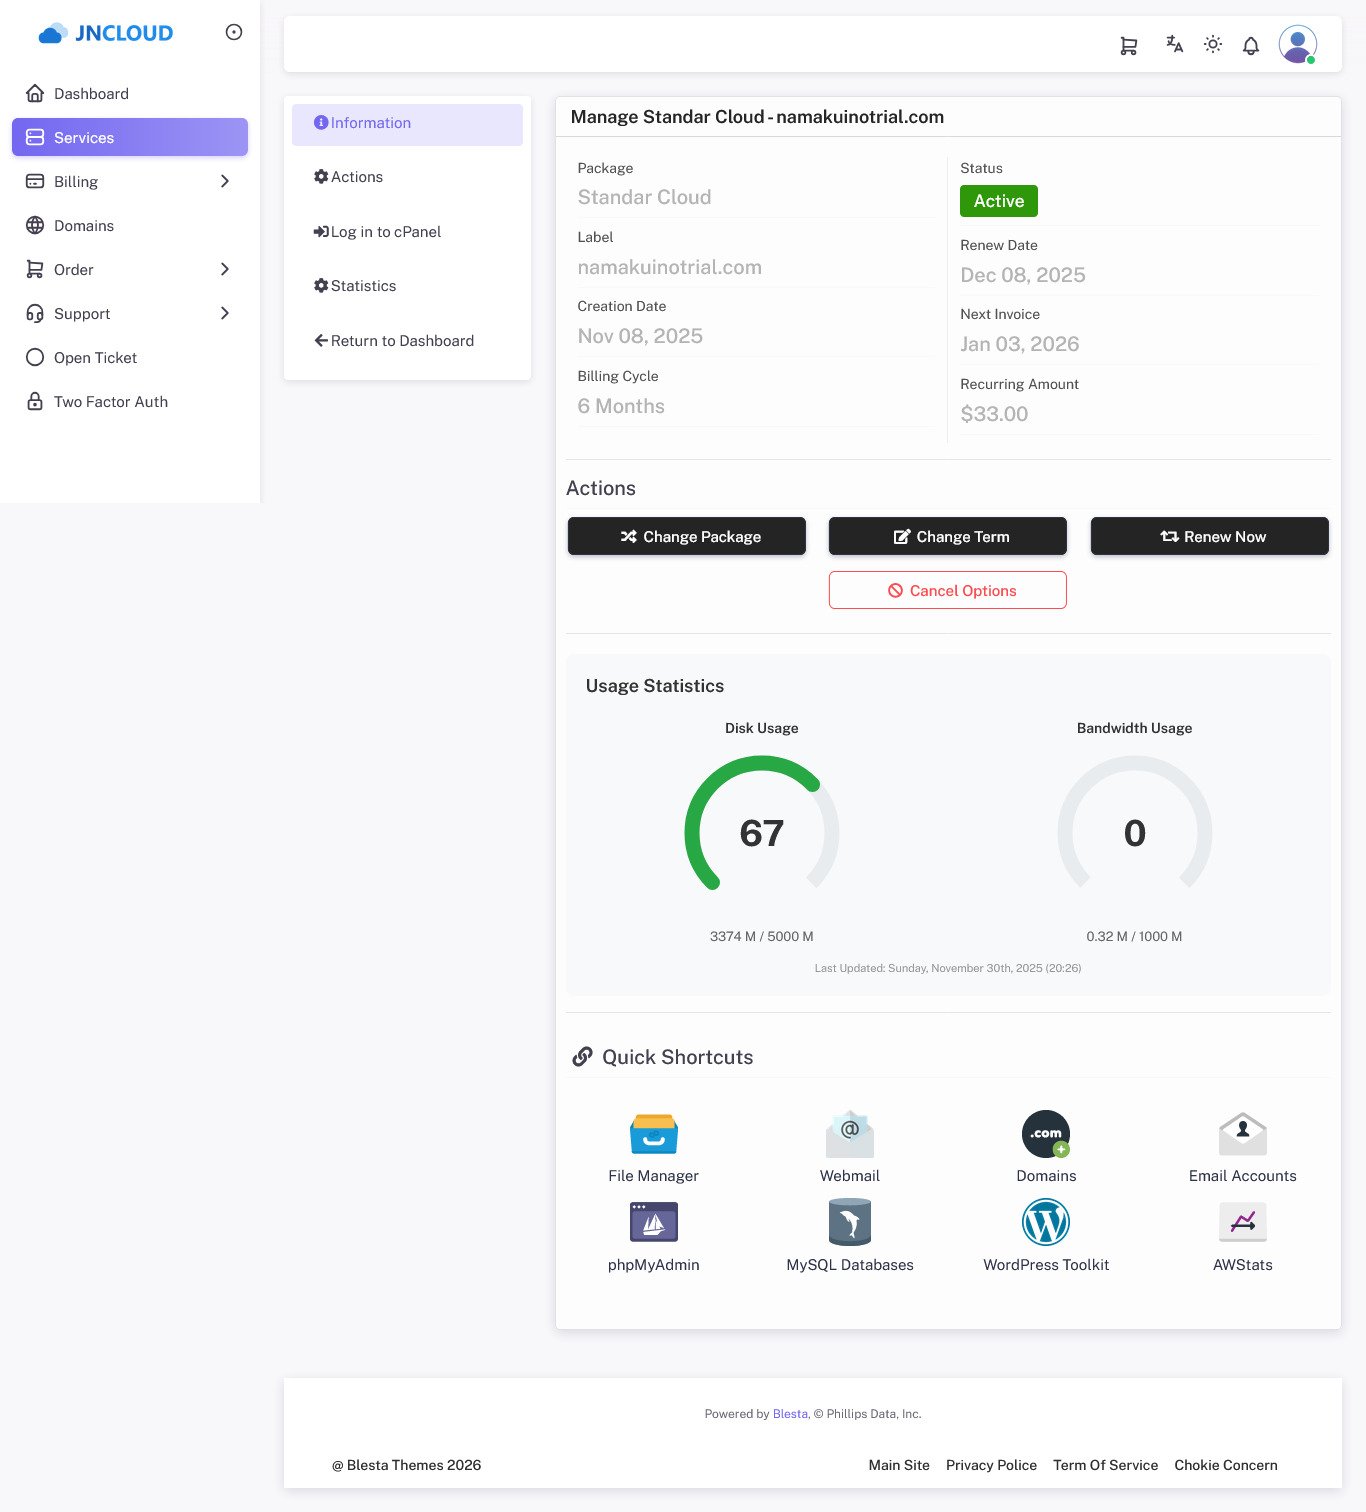Viewport: 1366px width, 1512px height.
Task: Select Statistics in the service menu
Action: (363, 286)
